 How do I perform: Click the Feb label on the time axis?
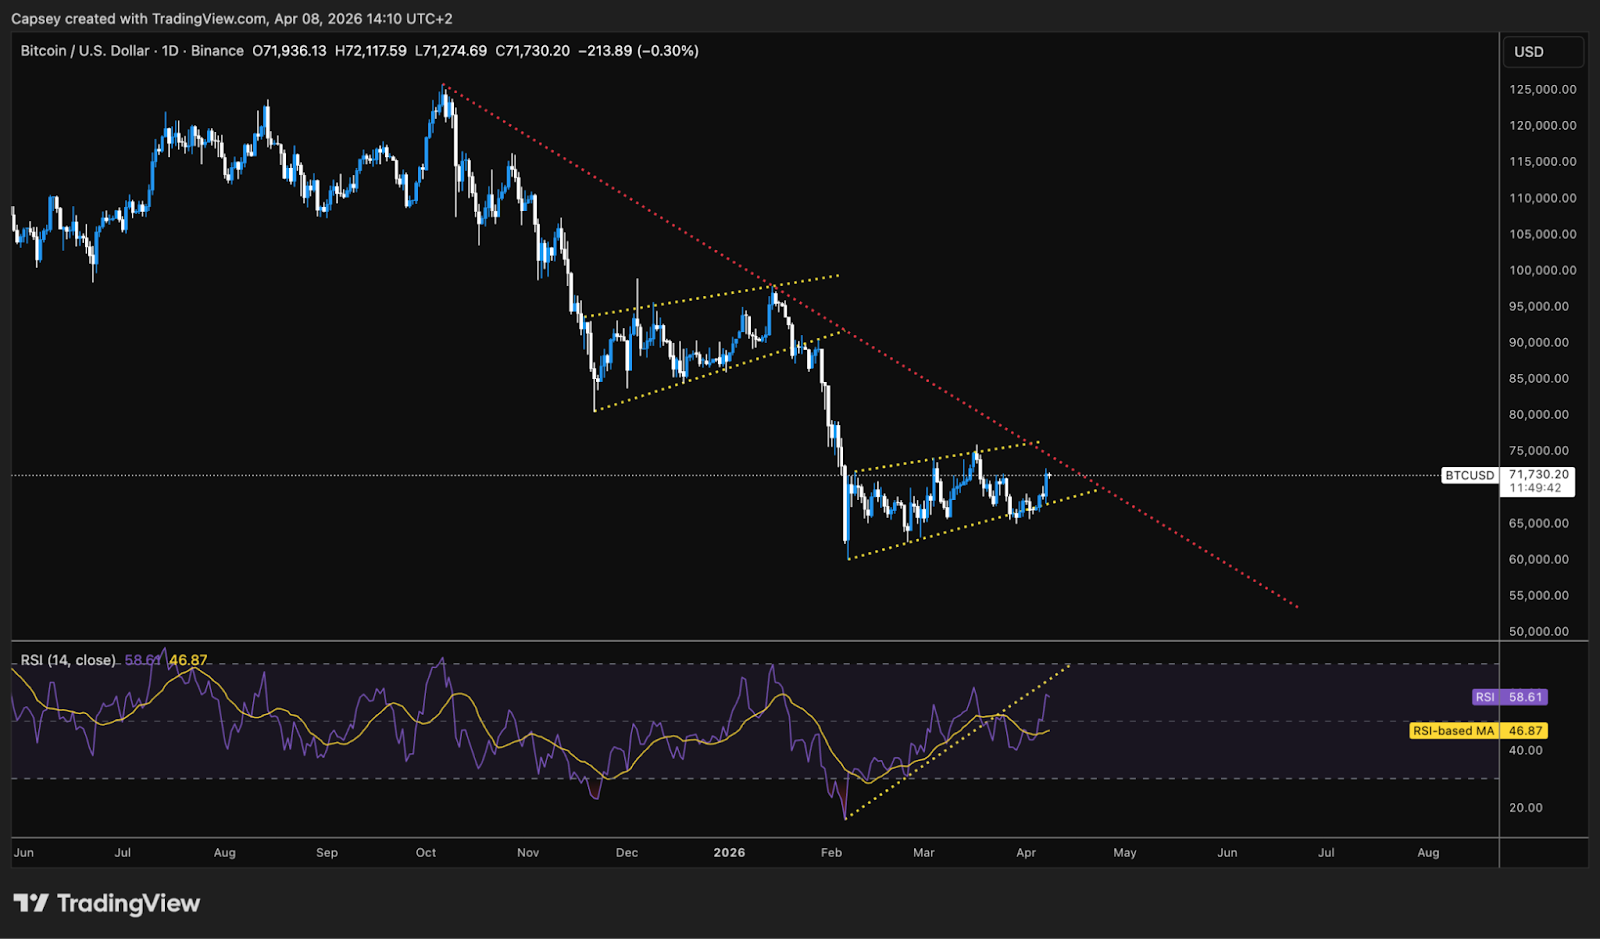click(x=830, y=853)
